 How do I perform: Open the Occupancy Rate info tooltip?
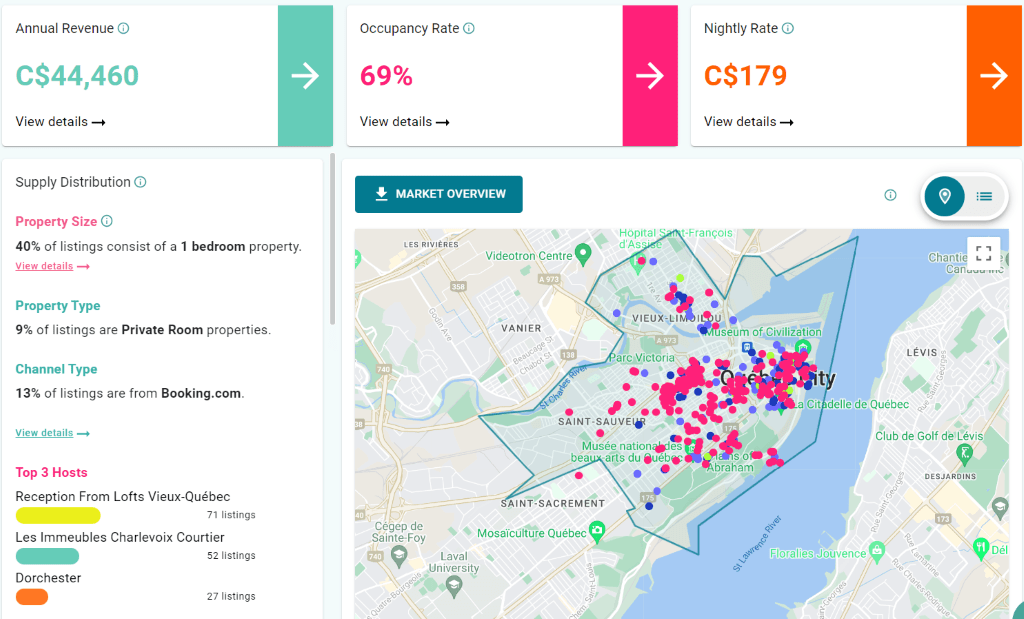(469, 28)
